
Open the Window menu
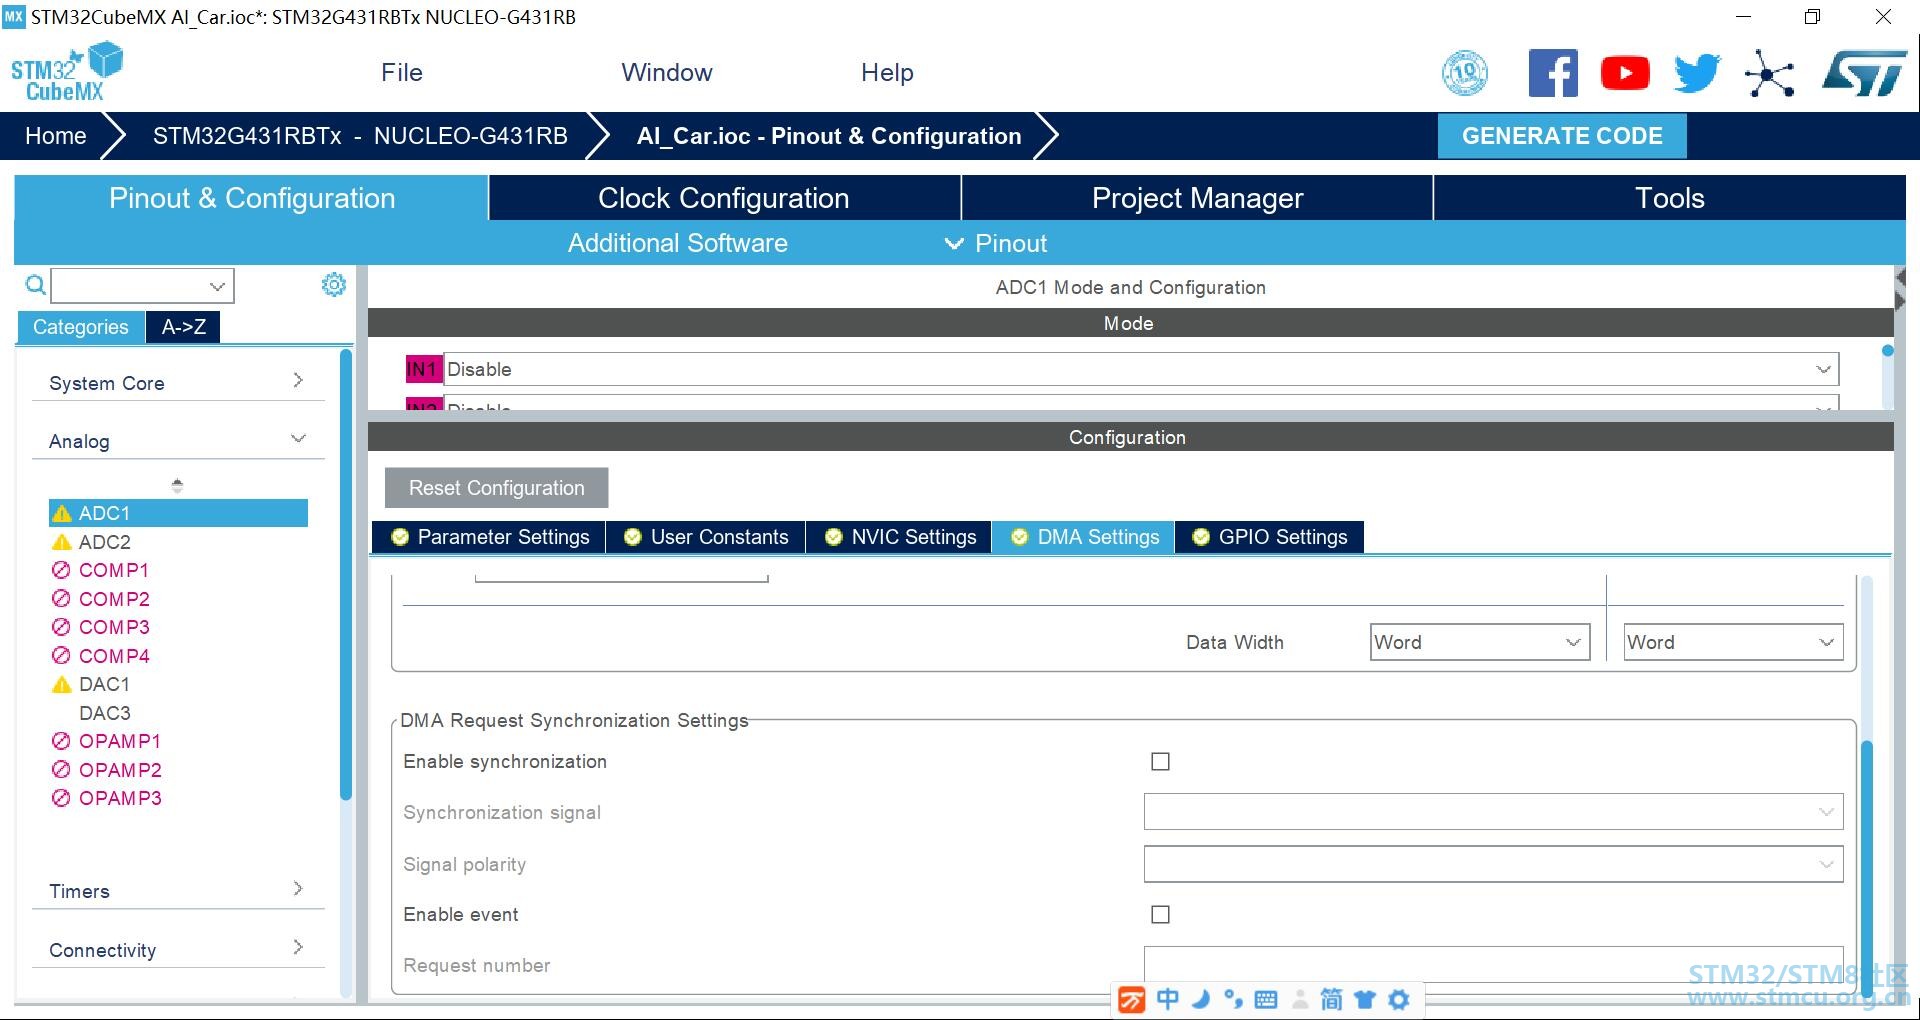667,73
